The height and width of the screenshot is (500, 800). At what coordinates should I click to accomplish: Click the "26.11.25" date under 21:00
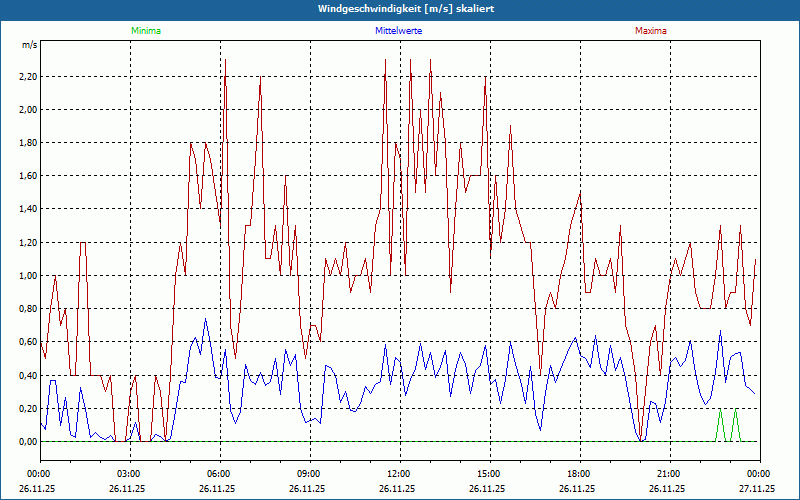click(x=667, y=488)
